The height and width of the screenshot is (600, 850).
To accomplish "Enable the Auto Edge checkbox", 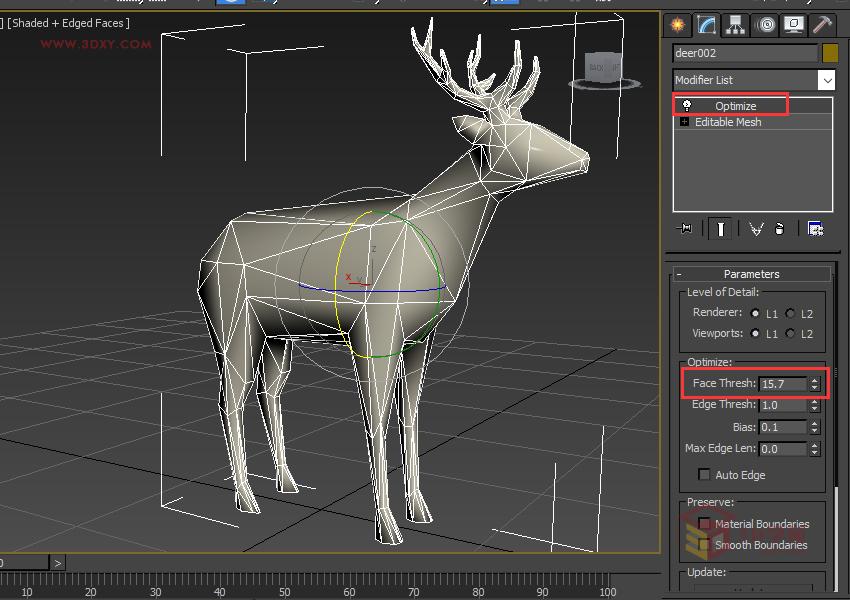I will 704,474.
